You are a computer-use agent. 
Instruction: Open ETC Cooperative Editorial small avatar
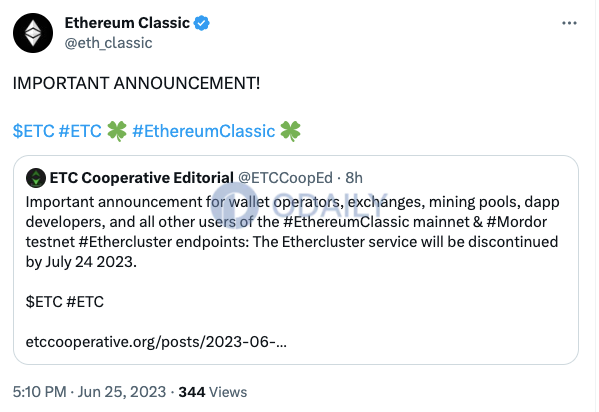[36, 178]
